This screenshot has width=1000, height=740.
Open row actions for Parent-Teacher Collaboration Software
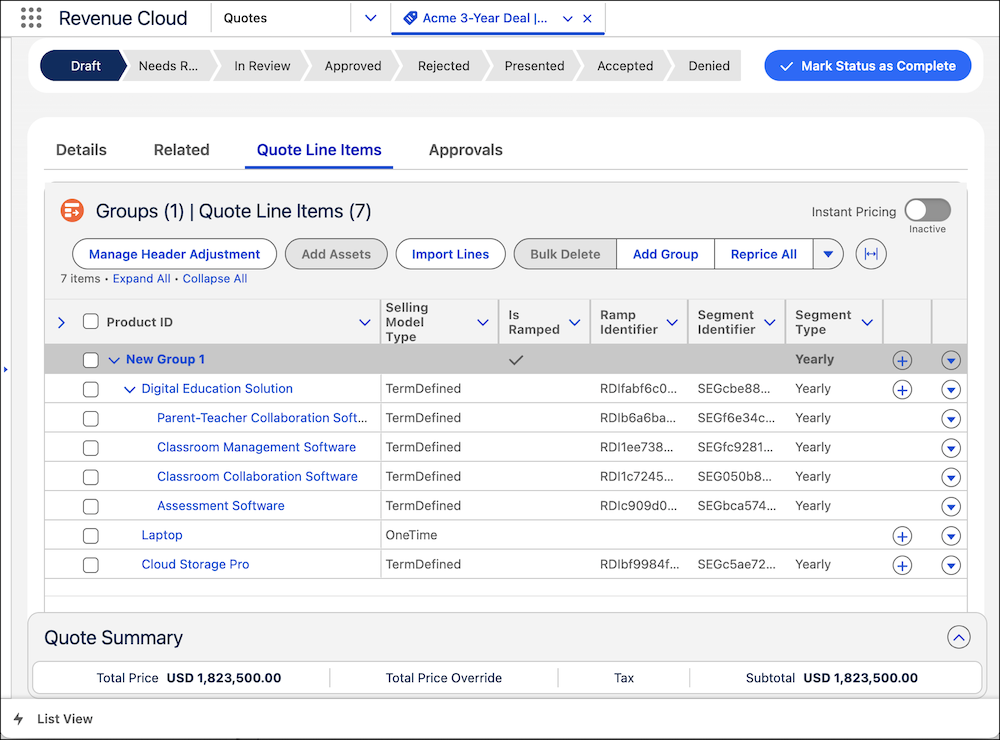tap(951, 419)
